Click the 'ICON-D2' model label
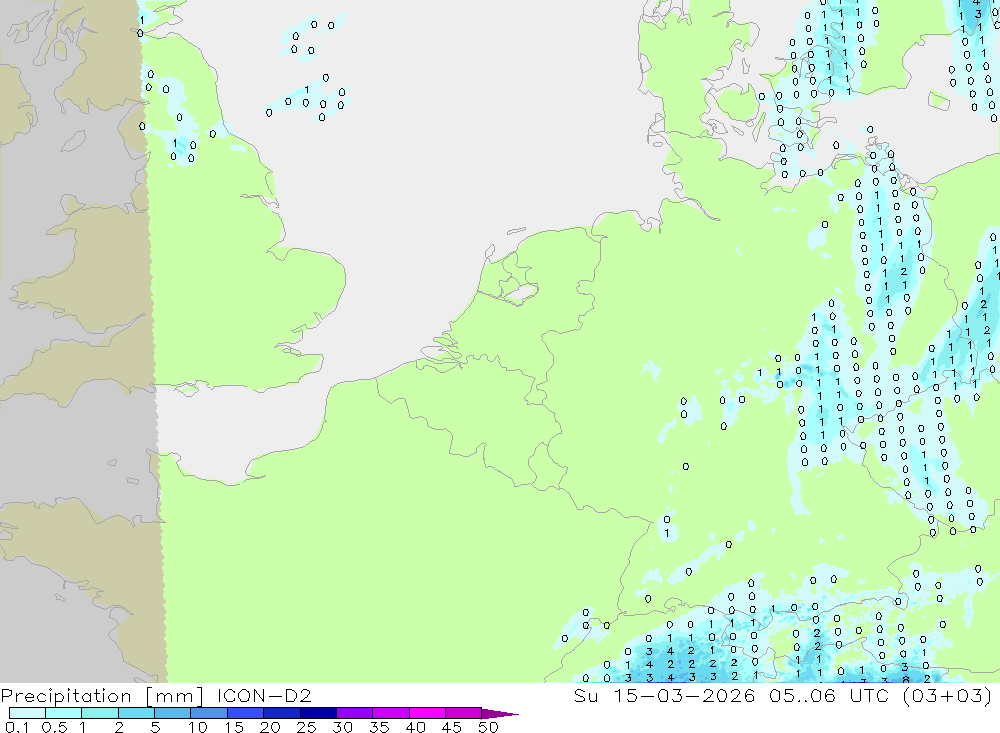The height and width of the screenshot is (733, 1000). coord(264,695)
